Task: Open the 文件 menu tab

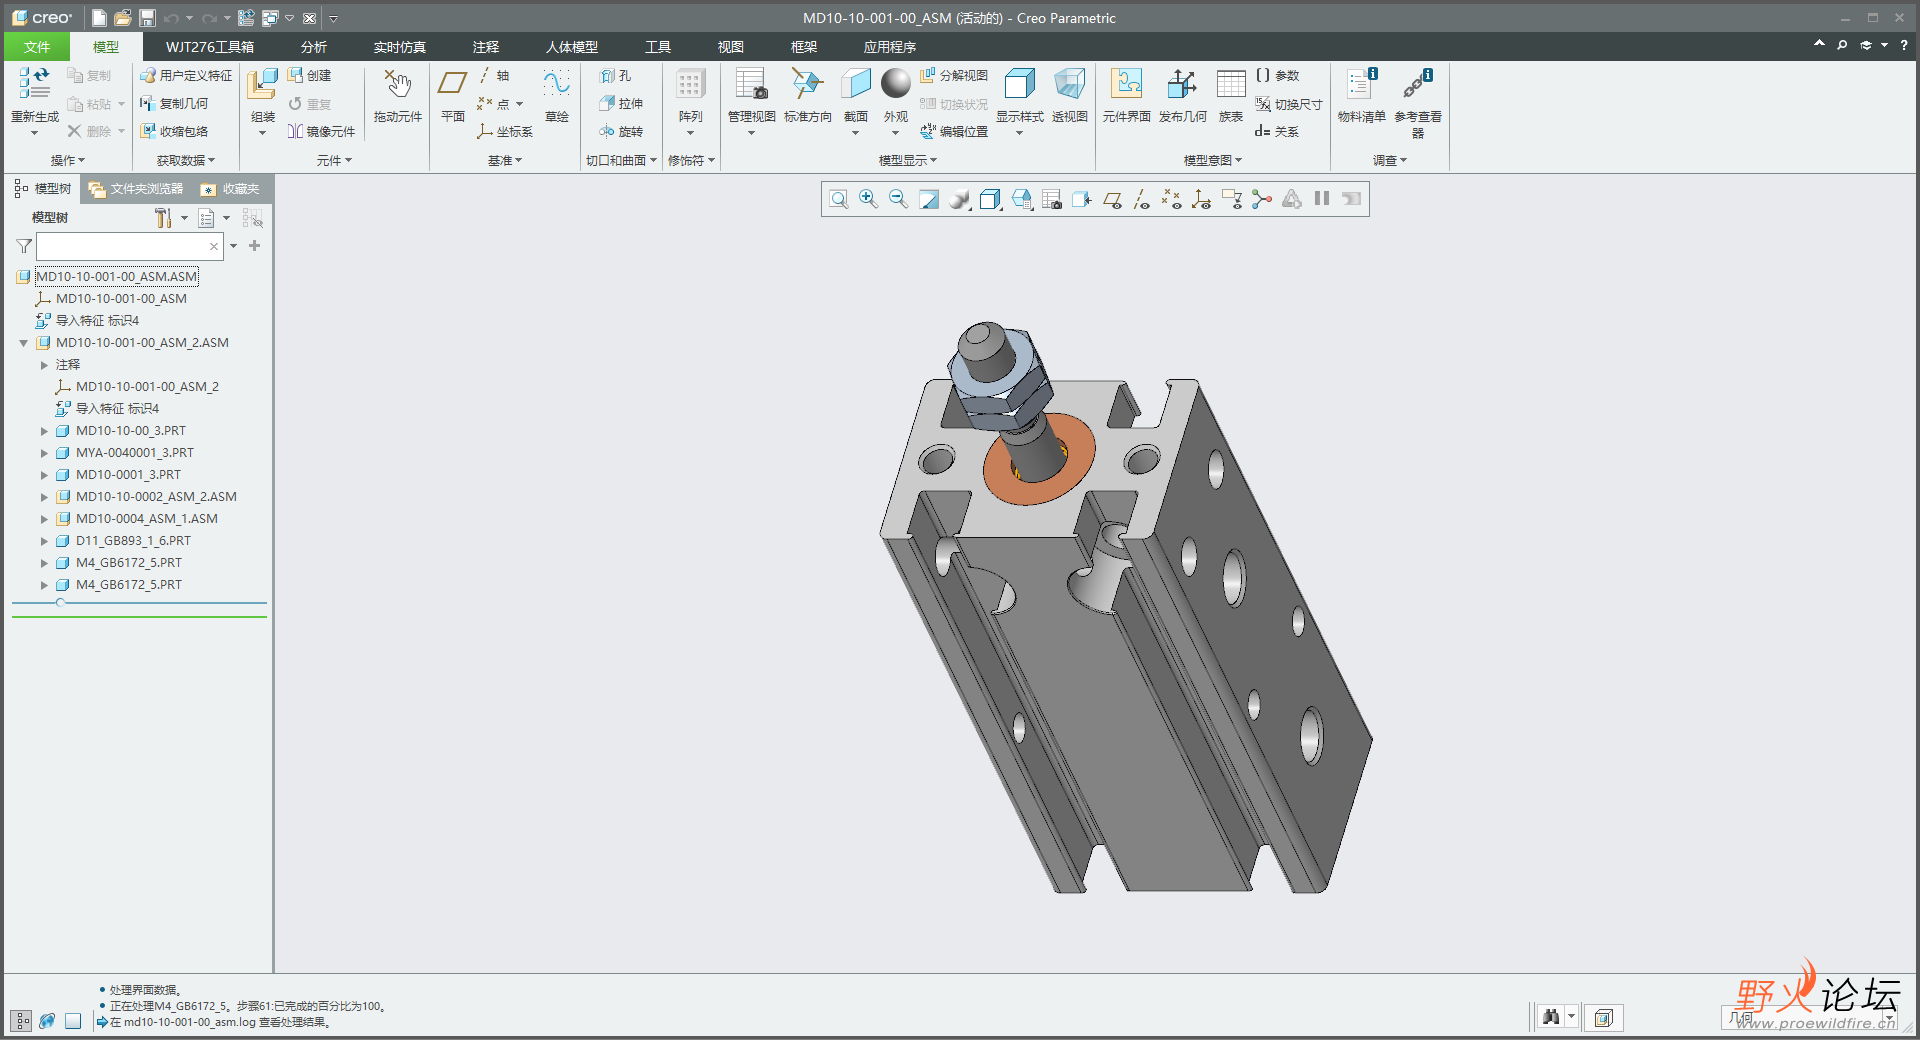Action: (37, 47)
